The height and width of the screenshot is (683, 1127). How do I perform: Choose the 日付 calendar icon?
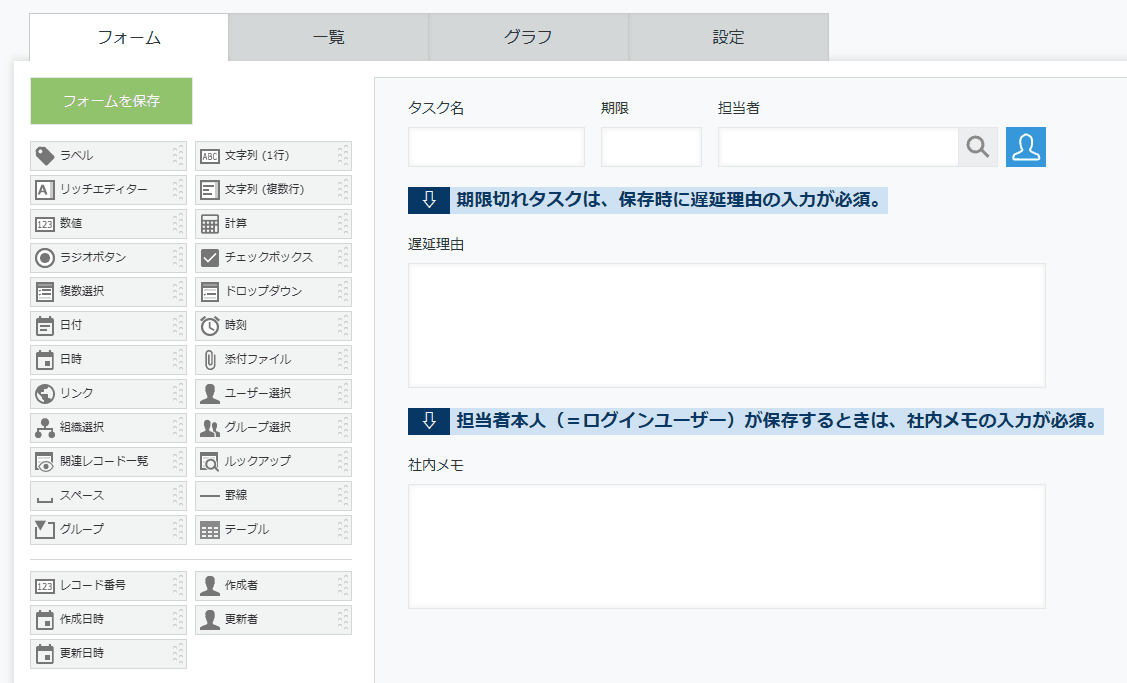(x=45, y=326)
